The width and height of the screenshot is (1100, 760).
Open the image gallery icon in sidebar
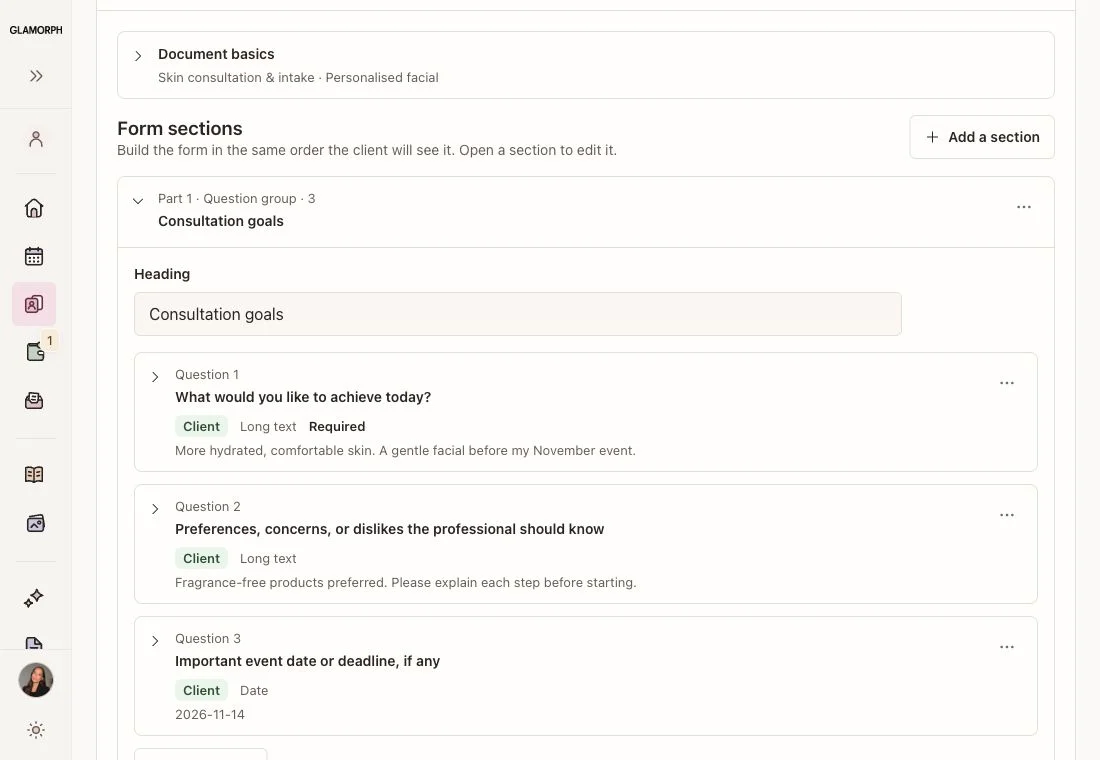(x=35, y=524)
